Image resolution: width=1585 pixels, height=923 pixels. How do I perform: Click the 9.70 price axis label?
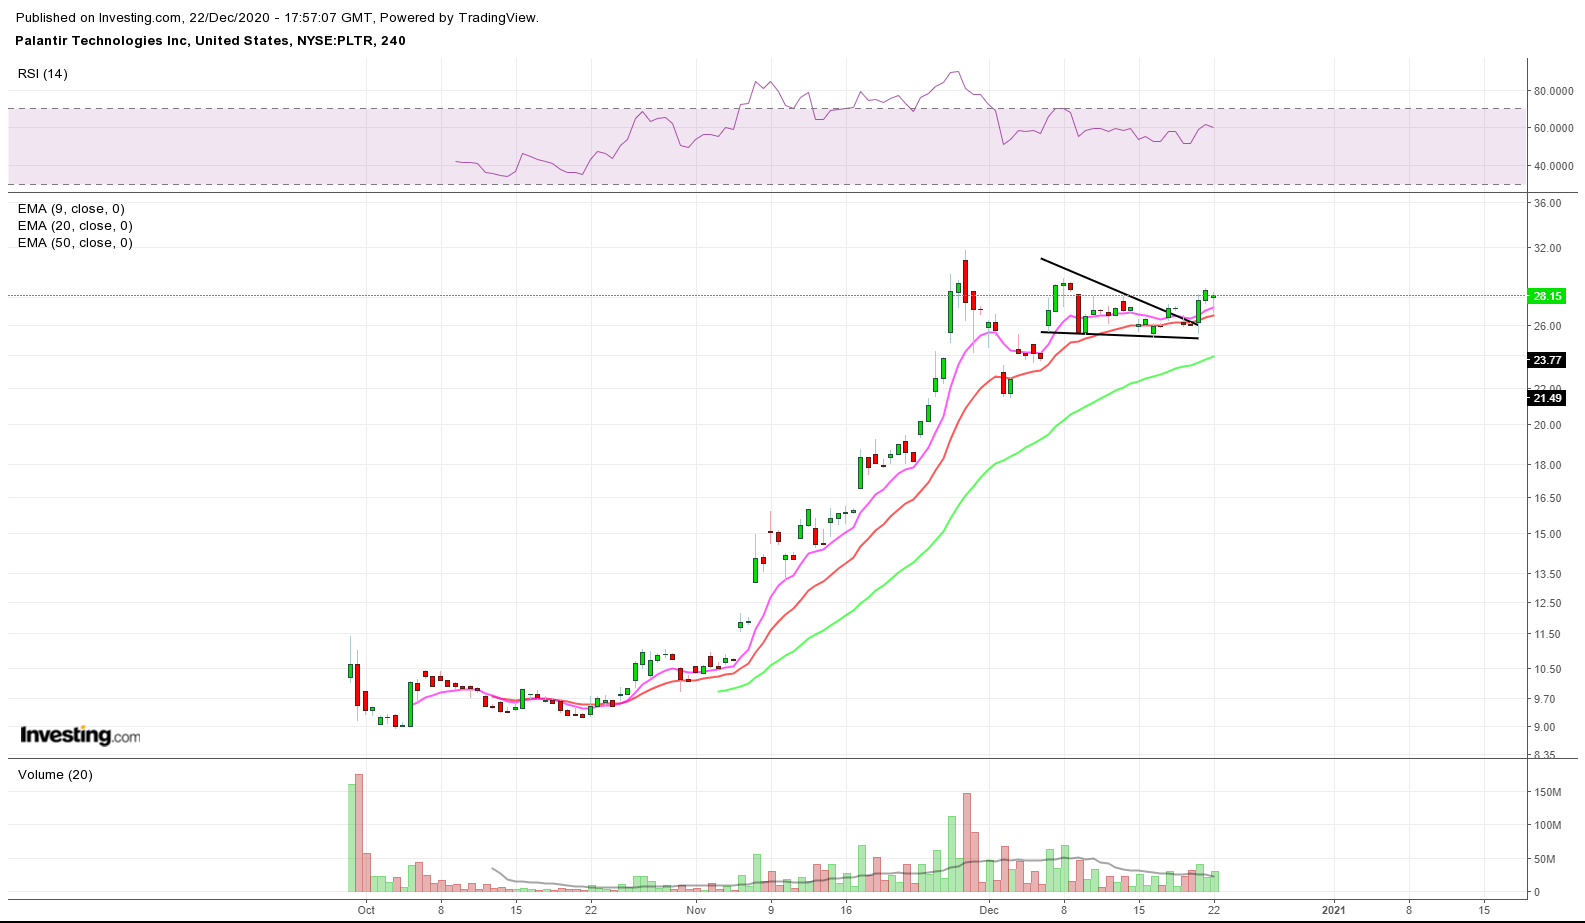(x=1545, y=699)
